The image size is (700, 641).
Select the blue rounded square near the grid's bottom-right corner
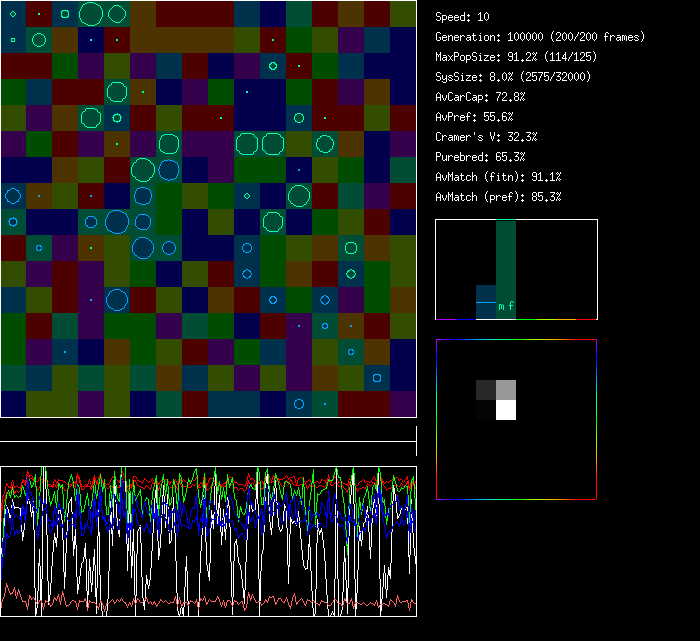click(x=377, y=378)
